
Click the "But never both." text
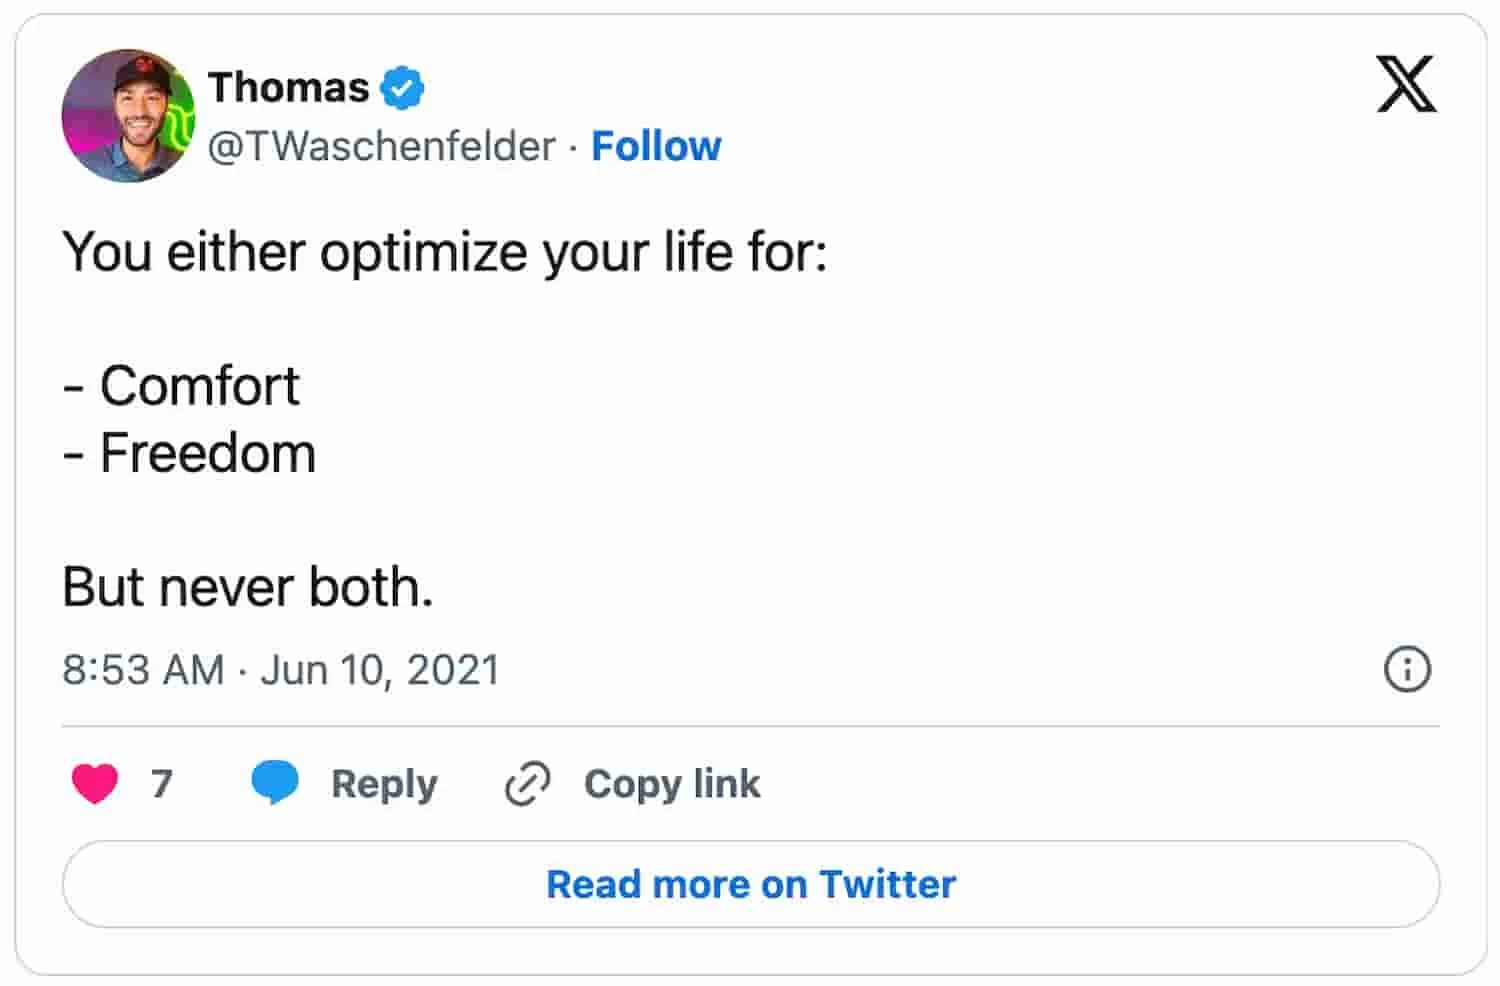click(x=248, y=586)
